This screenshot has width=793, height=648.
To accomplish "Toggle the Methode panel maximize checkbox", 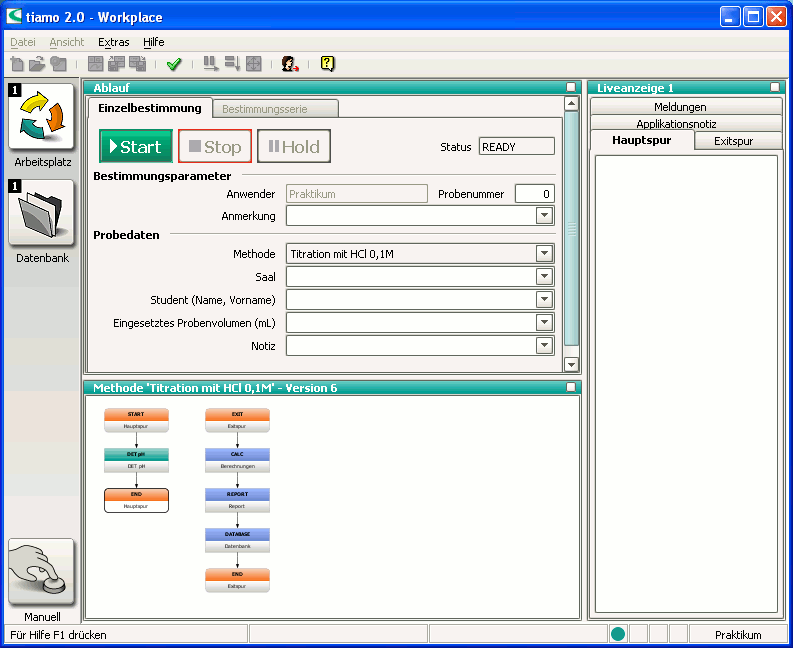I will [571, 387].
